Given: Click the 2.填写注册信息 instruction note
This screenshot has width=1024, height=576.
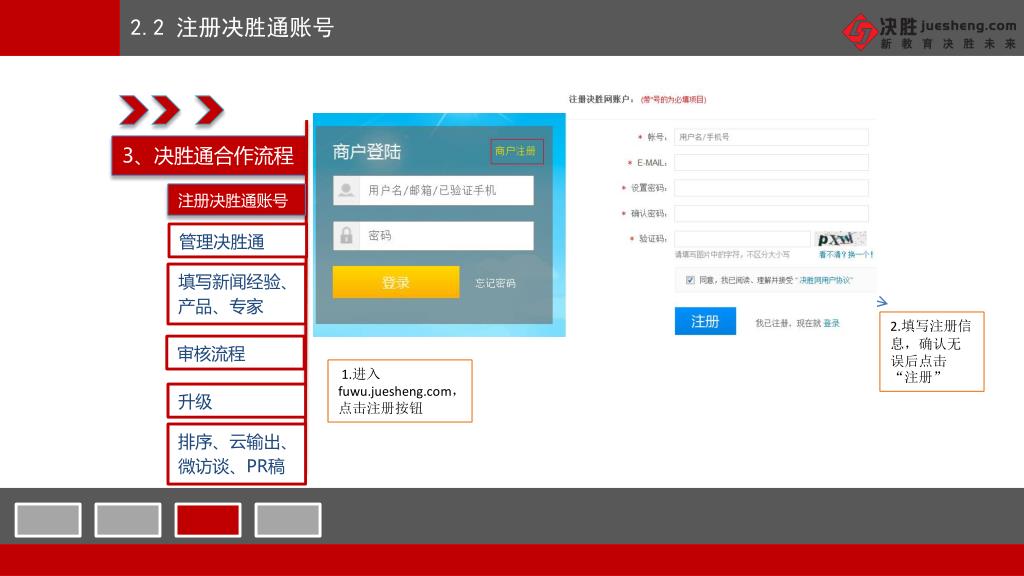Looking at the screenshot, I should [x=931, y=351].
